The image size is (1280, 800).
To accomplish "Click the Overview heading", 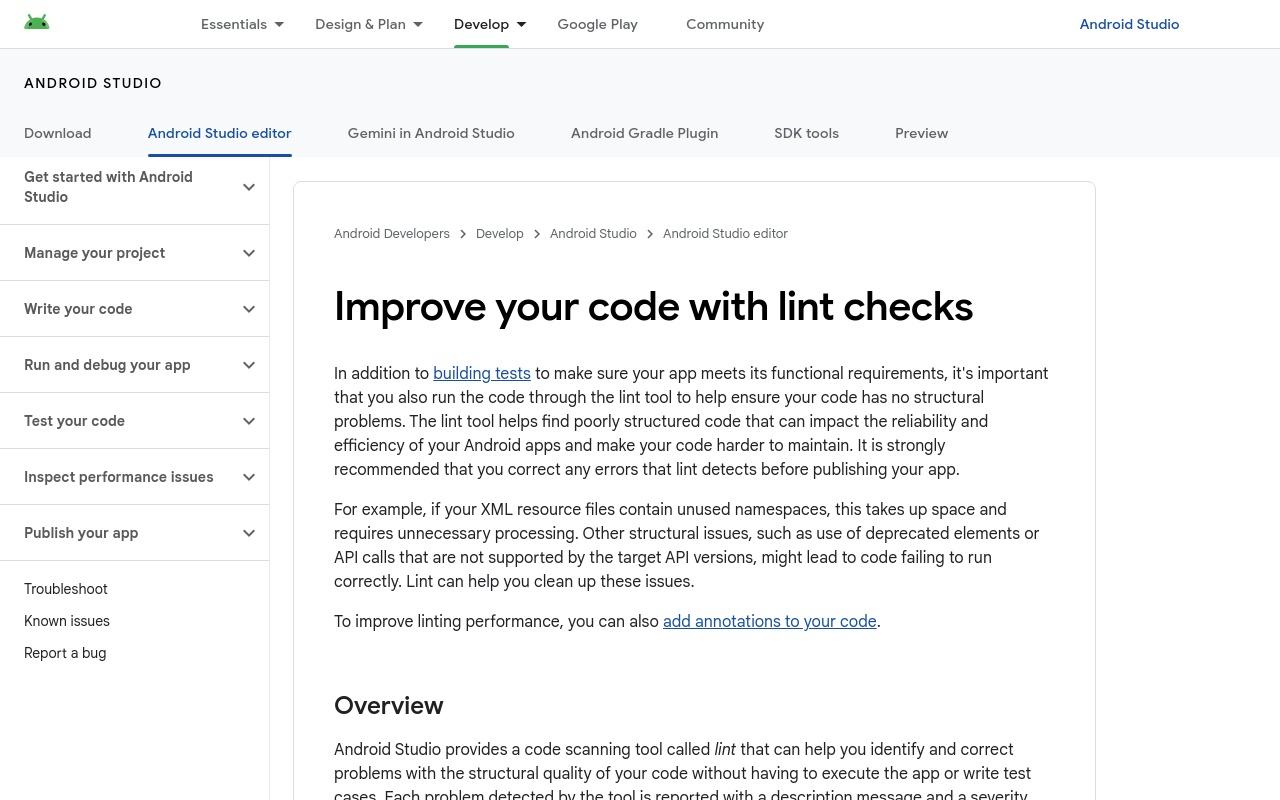I will click(x=389, y=705).
